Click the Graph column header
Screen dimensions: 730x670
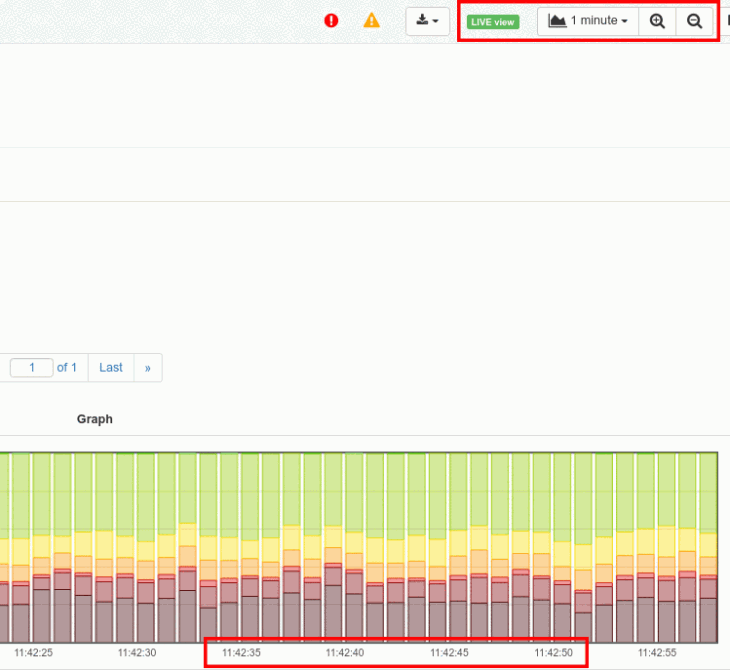click(x=95, y=419)
